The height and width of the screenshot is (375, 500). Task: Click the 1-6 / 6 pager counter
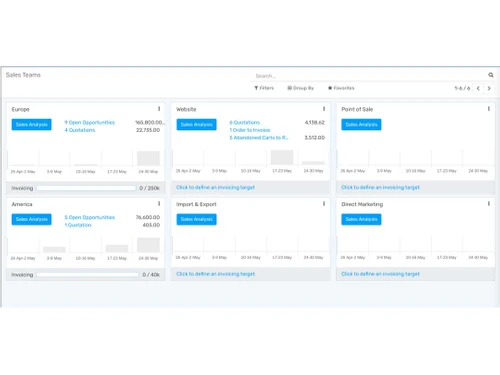(x=462, y=88)
